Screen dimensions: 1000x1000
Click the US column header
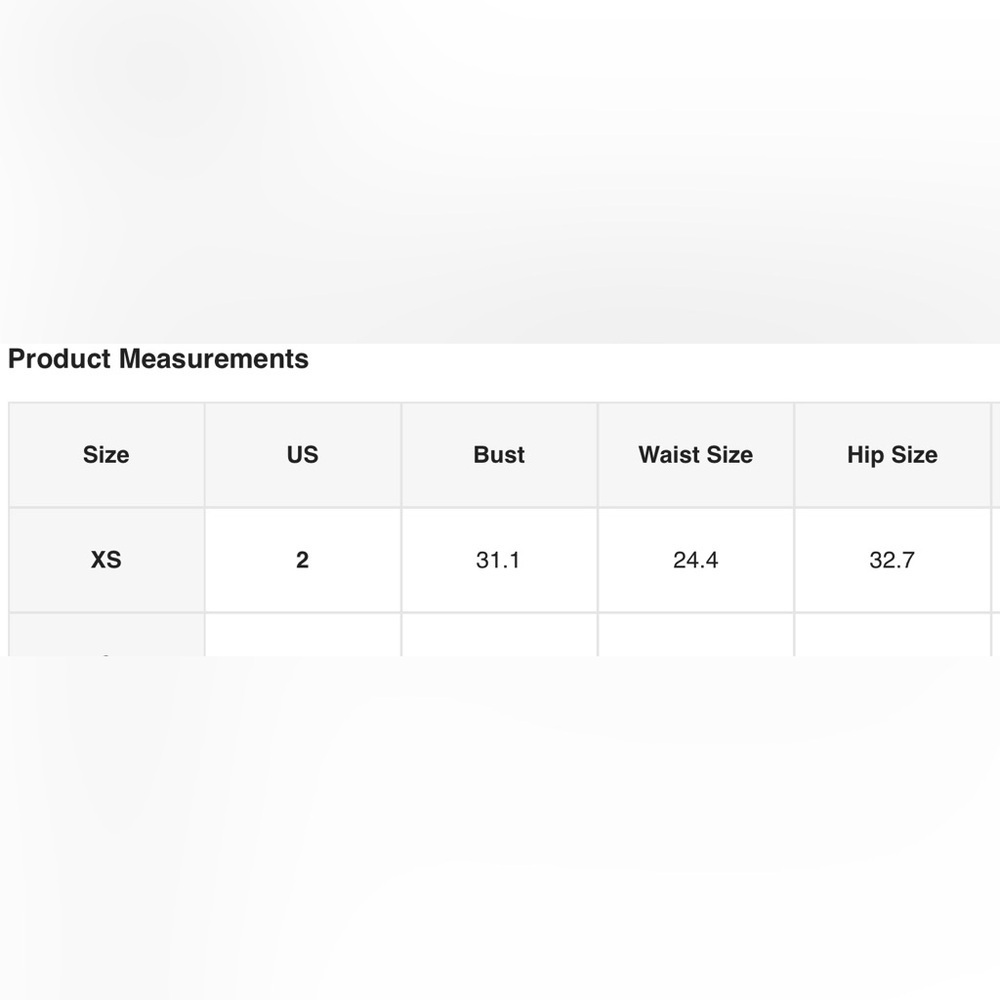[303, 455]
